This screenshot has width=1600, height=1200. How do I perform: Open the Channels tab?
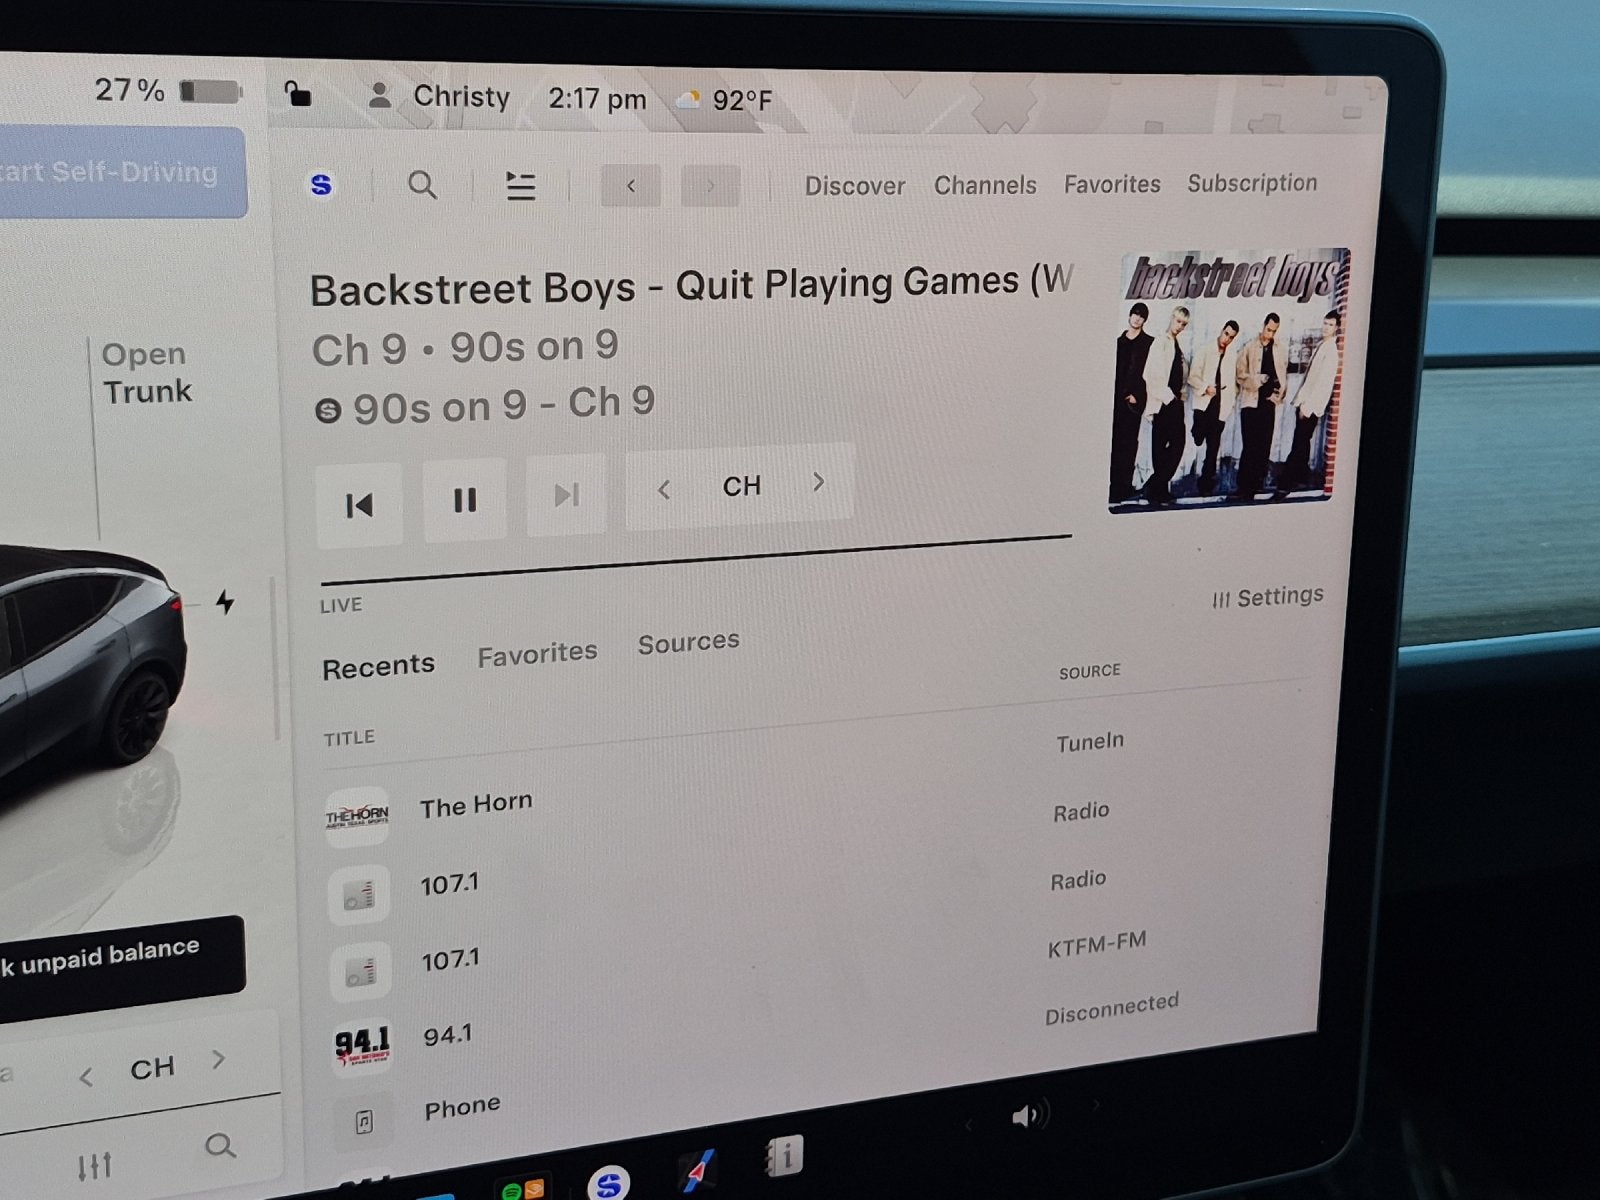985,185
